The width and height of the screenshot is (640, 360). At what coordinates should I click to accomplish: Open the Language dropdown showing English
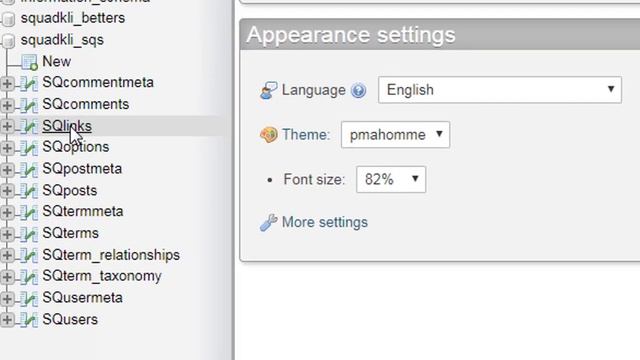click(x=500, y=90)
